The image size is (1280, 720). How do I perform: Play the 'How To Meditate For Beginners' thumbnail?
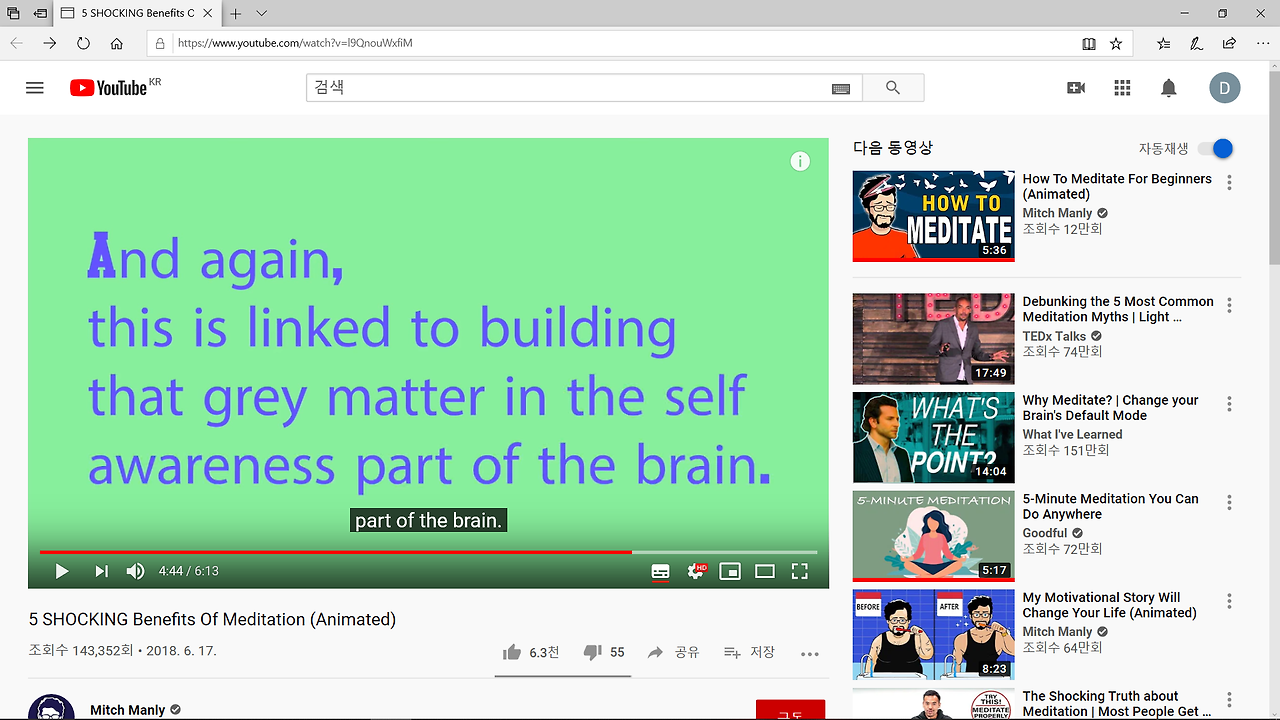point(933,215)
